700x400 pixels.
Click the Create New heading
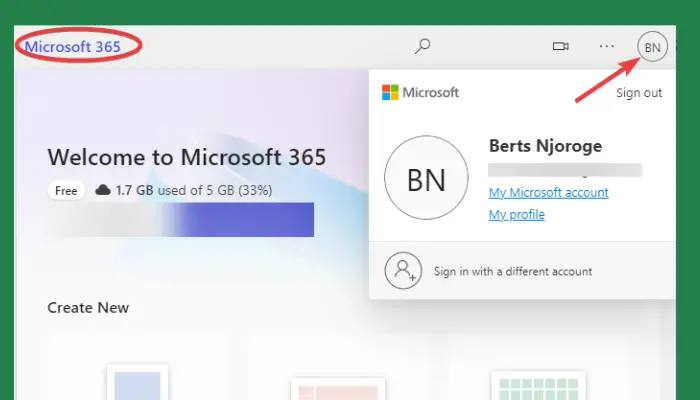[88, 308]
